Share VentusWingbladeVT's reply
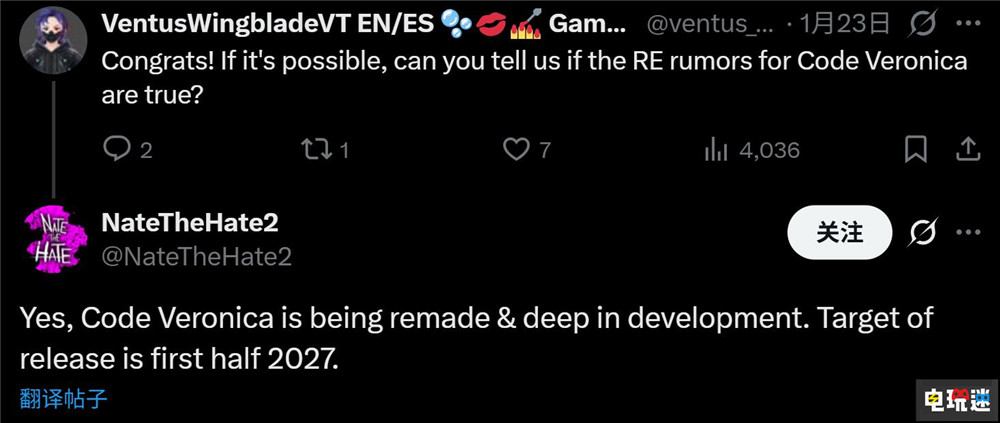Image resolution: width=1000 pixels, height=423 pixels. (967, 150)
